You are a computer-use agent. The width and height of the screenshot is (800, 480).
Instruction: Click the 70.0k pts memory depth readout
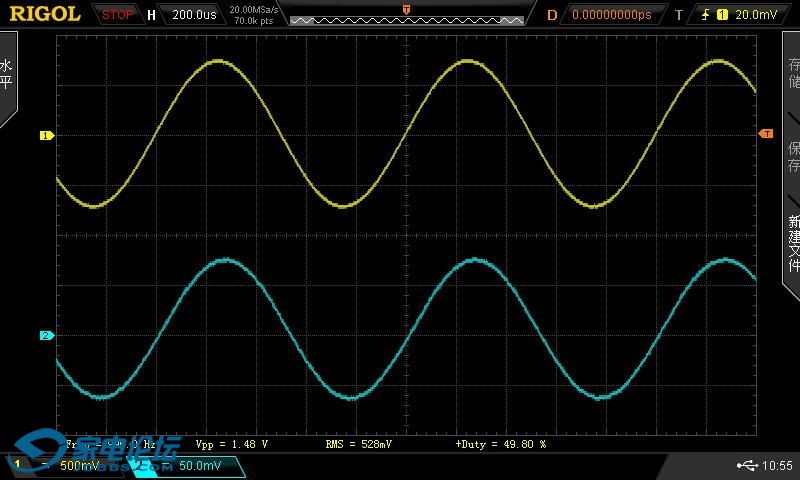click(x=254, y=21)
